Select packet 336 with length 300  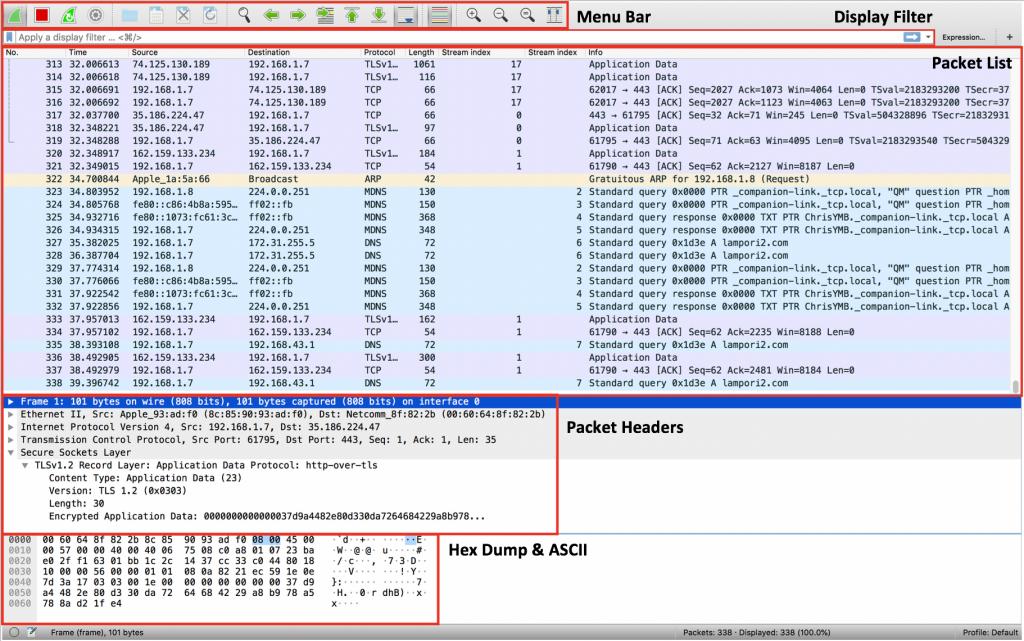508,358
